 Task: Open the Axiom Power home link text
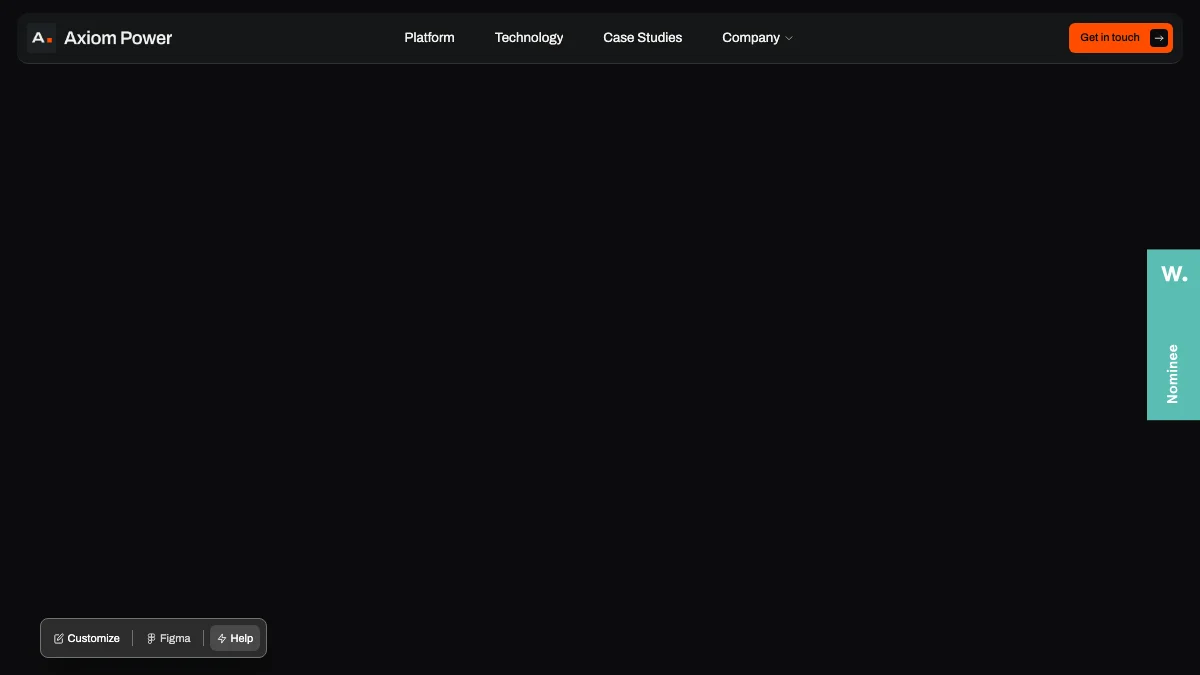point(118,38)
